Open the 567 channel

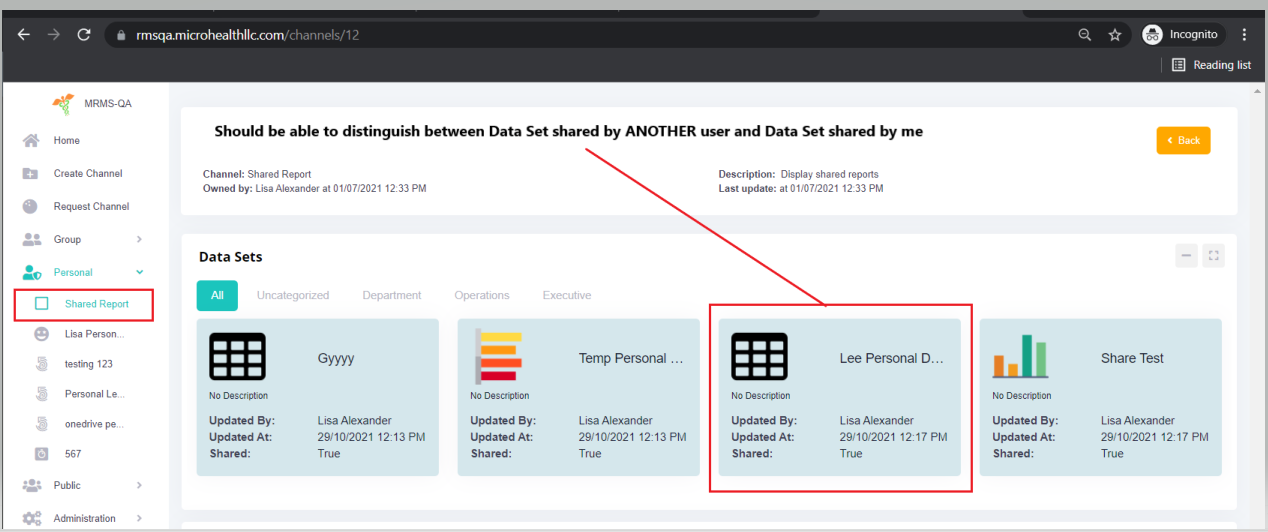[73, 454]
